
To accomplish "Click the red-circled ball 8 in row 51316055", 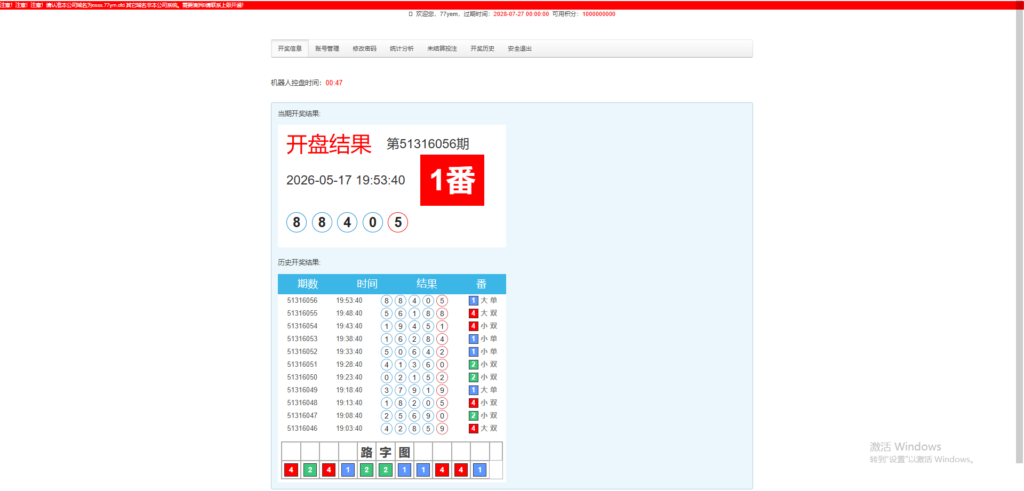I will click(x=442, y=313).
